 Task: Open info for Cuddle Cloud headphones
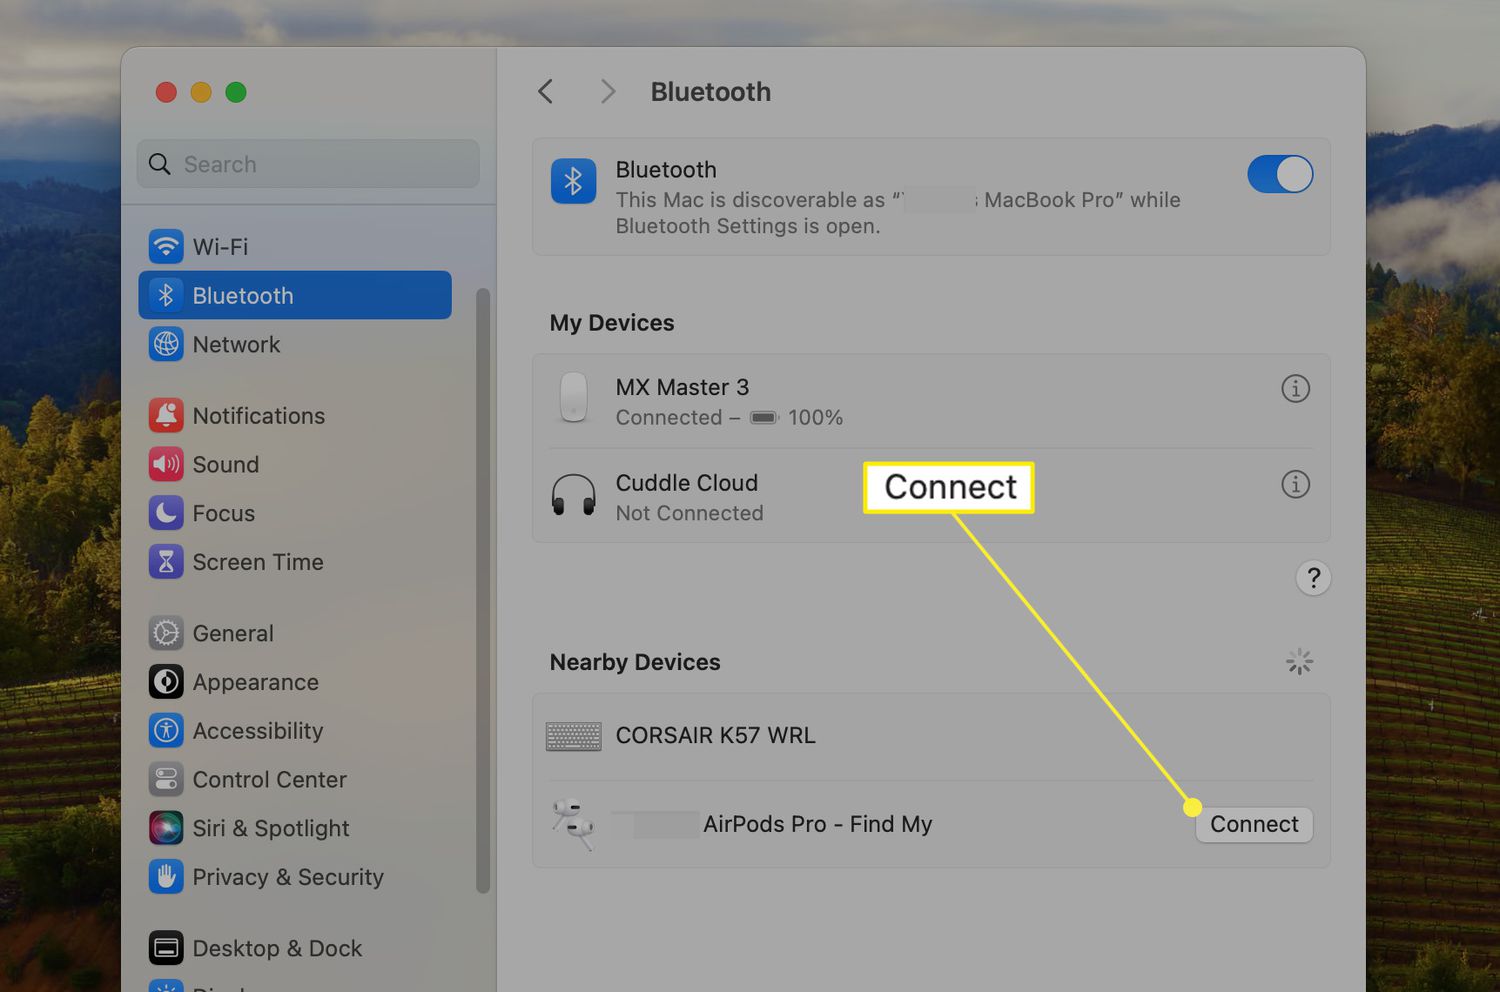point(1295,484)
